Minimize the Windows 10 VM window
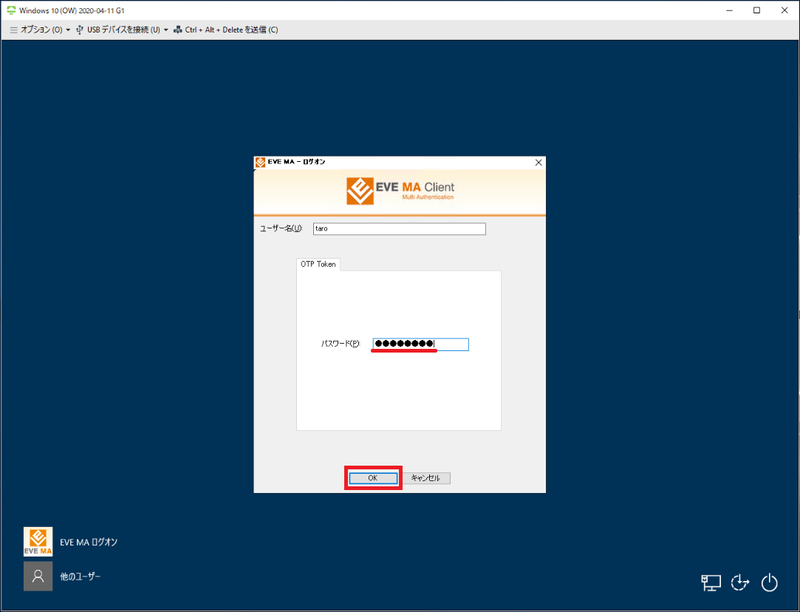This screenshot has height=612, width=800. coord(730,10)
